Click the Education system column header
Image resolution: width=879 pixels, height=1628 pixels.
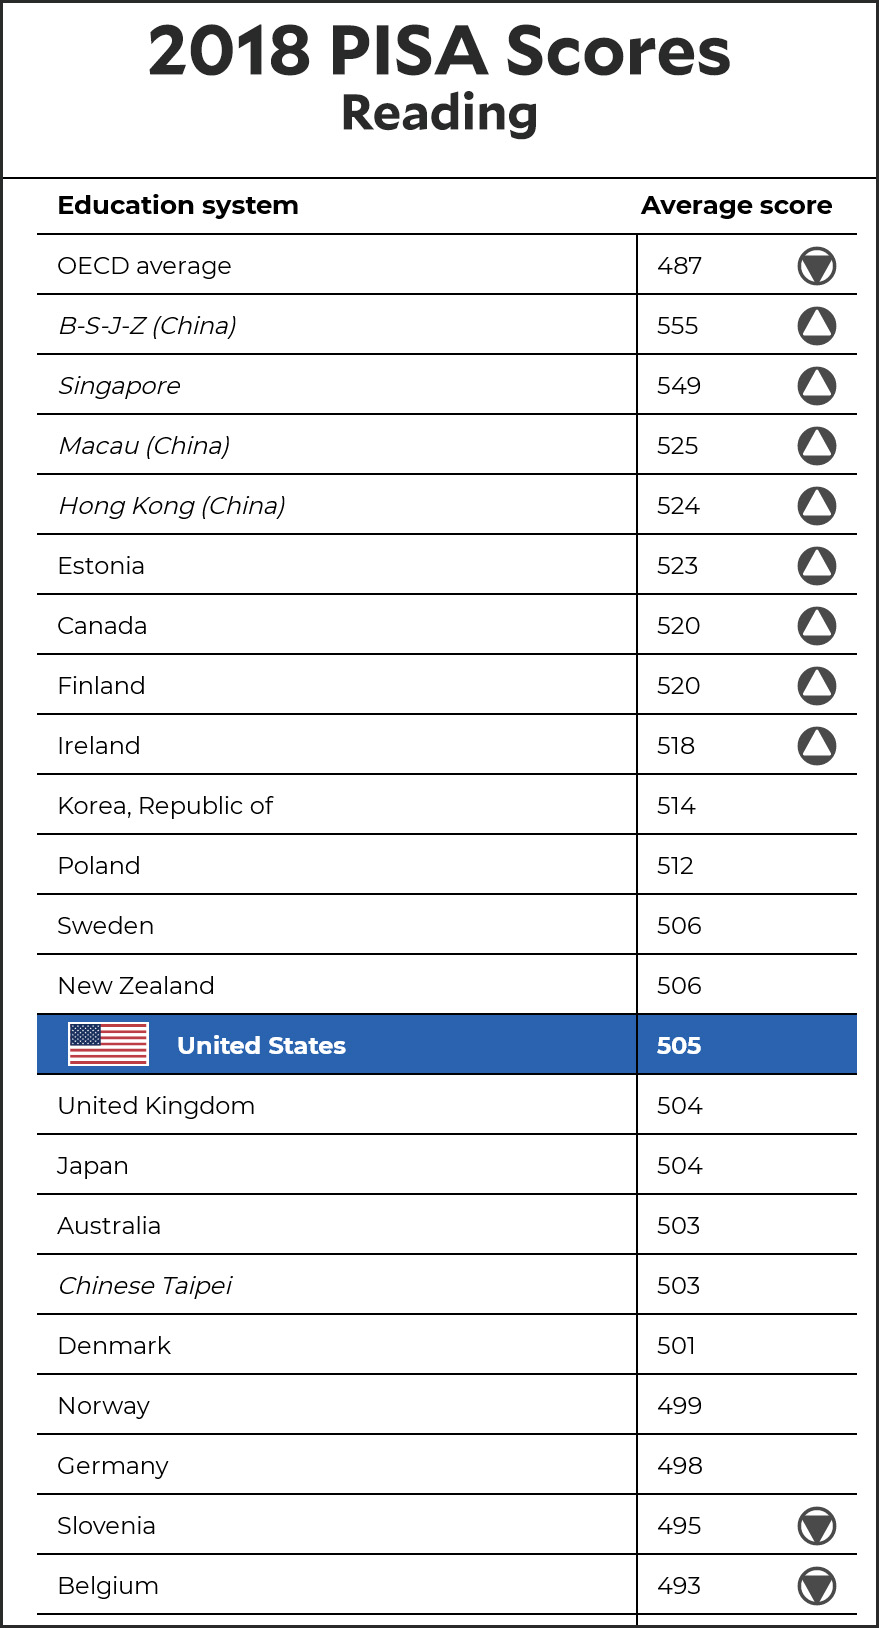[178, 205]
